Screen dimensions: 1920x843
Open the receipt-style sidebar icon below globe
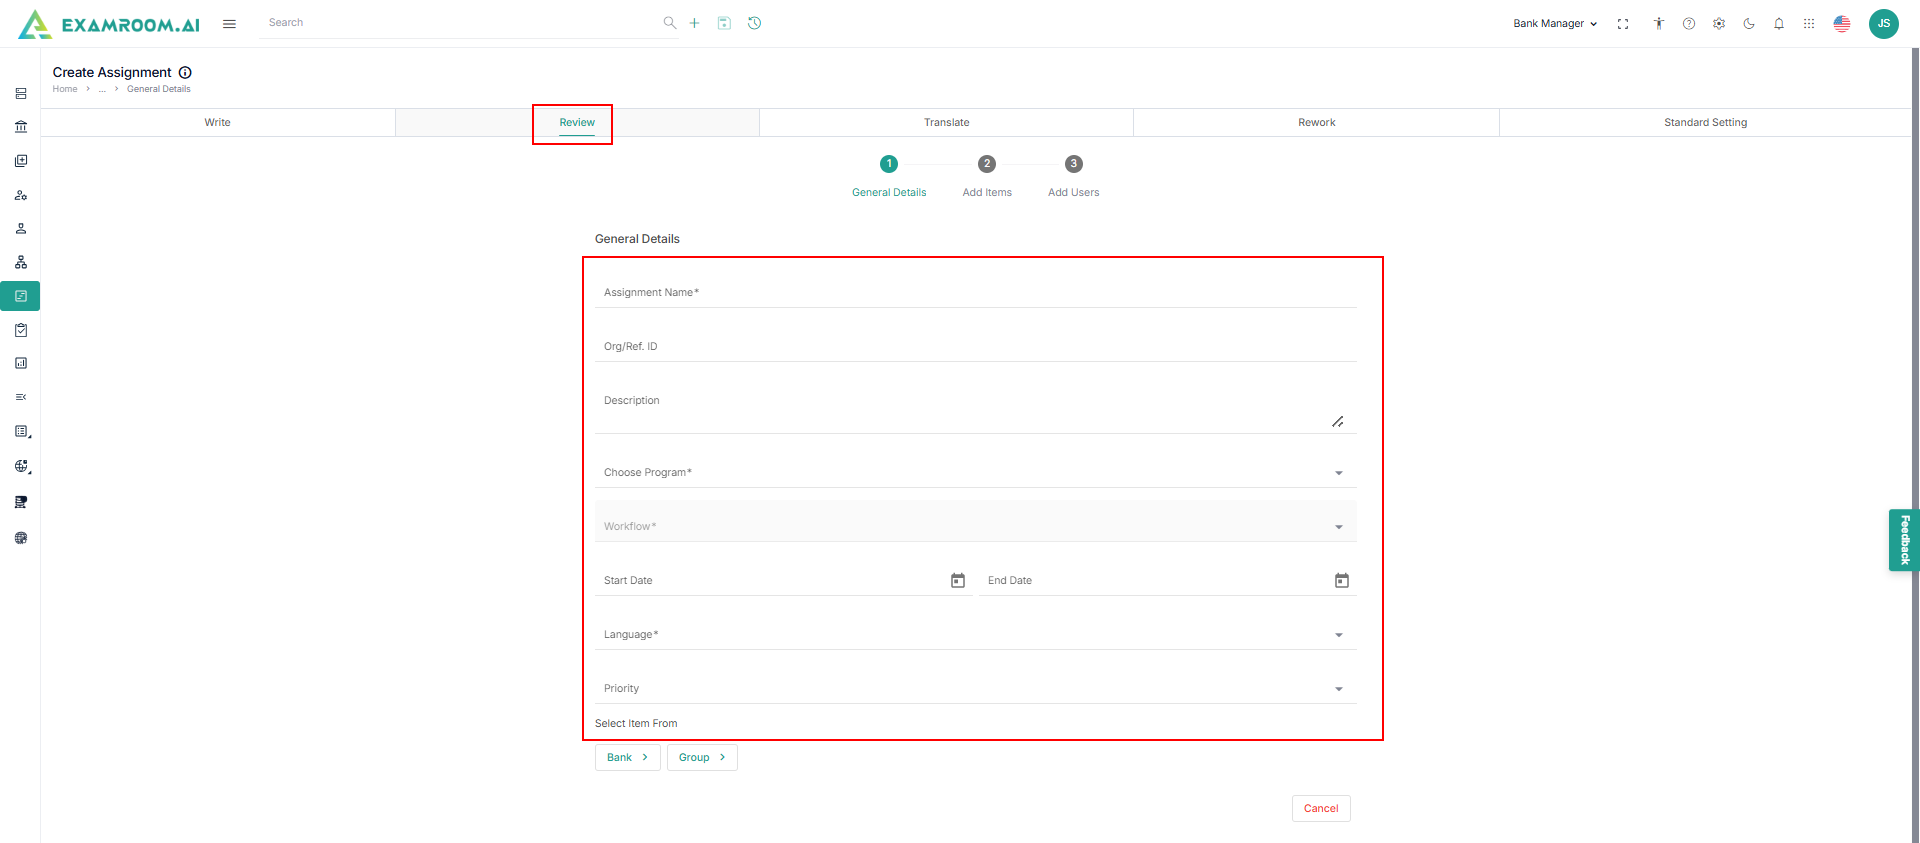pyautogui.click(x=21, y=502)
